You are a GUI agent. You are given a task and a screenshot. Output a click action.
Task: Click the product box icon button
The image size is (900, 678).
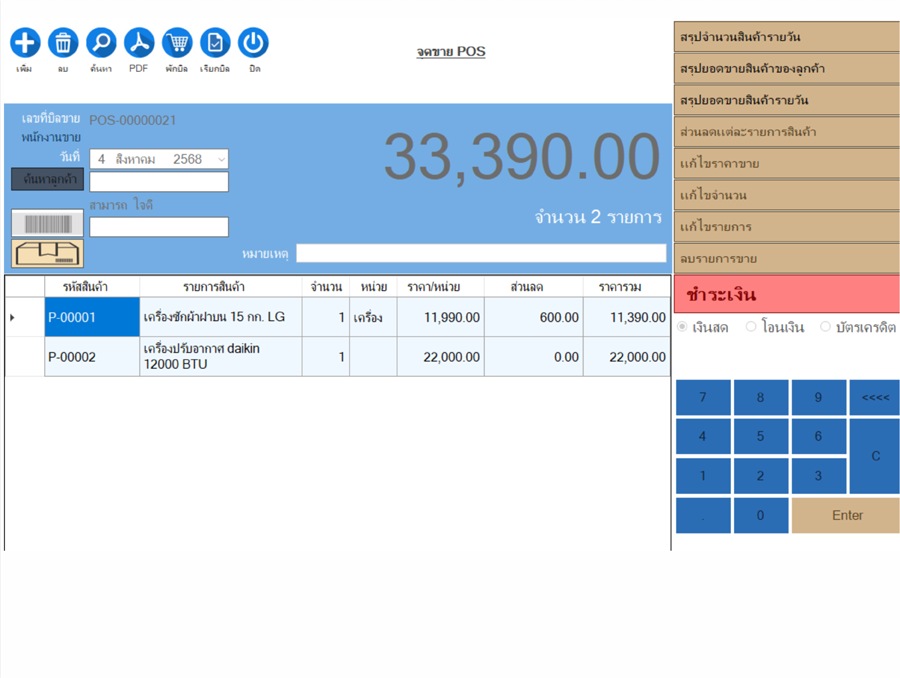click(47, 253)
